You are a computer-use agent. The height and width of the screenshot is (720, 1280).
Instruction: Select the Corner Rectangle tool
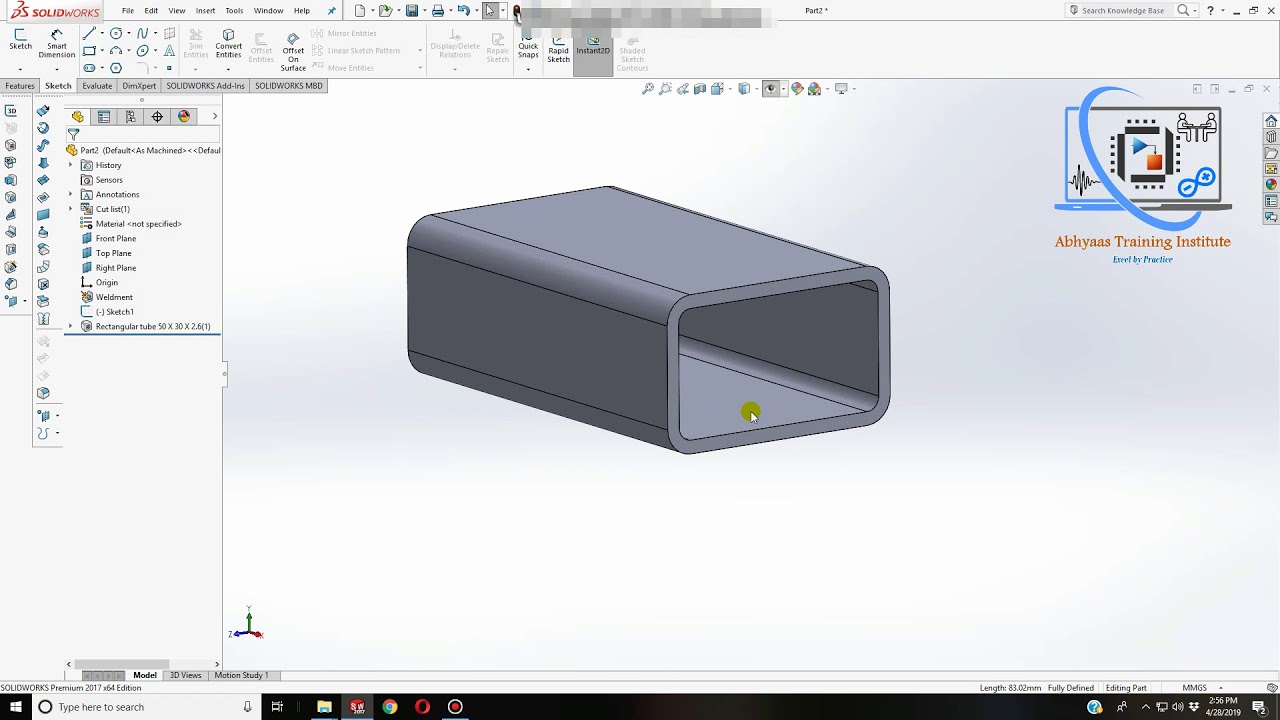[89, 50]
